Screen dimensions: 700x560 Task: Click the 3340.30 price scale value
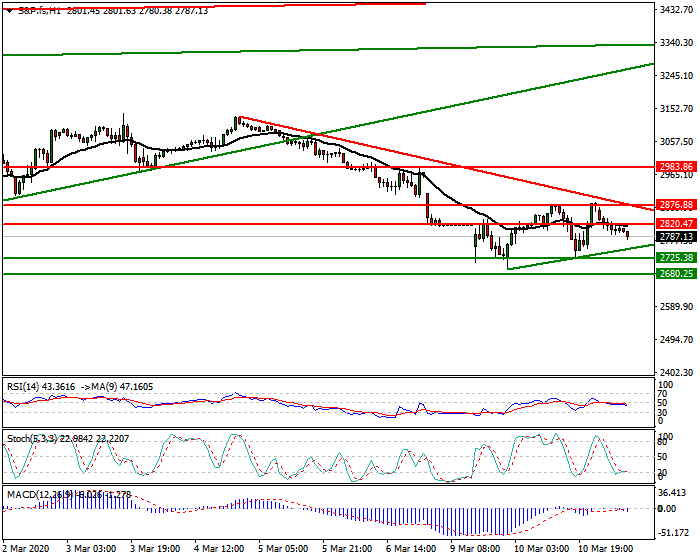(676, 42)
